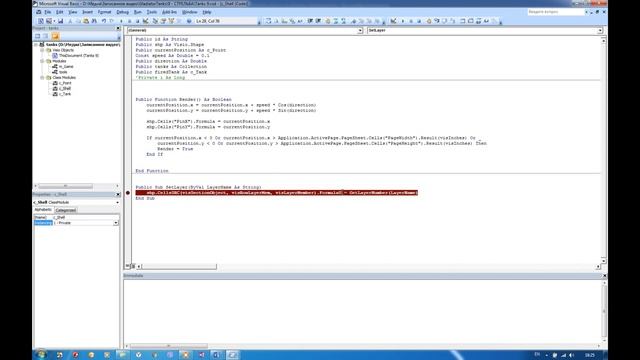Image resolution: width=640 pixels, height=360 pixels.
Task: Collapse the tanks project root node
Action: coord(36,44)
